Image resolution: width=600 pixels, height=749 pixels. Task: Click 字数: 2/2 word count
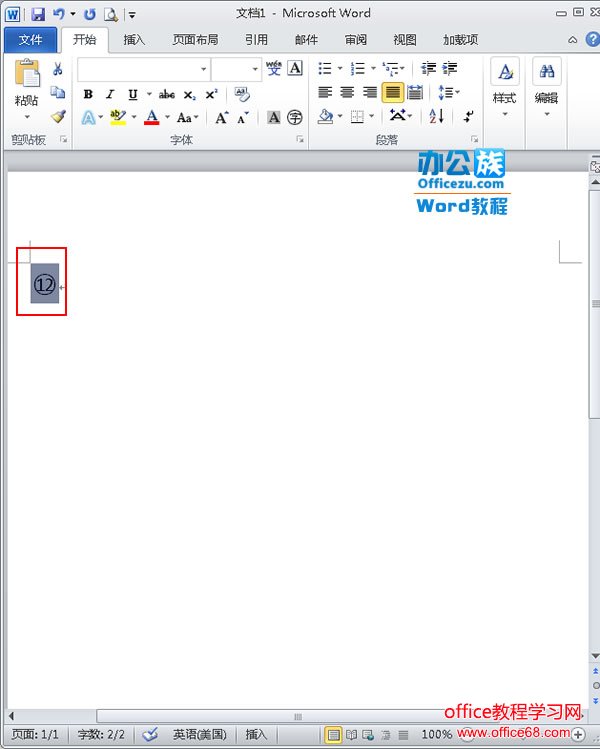(x=101, y=734)
